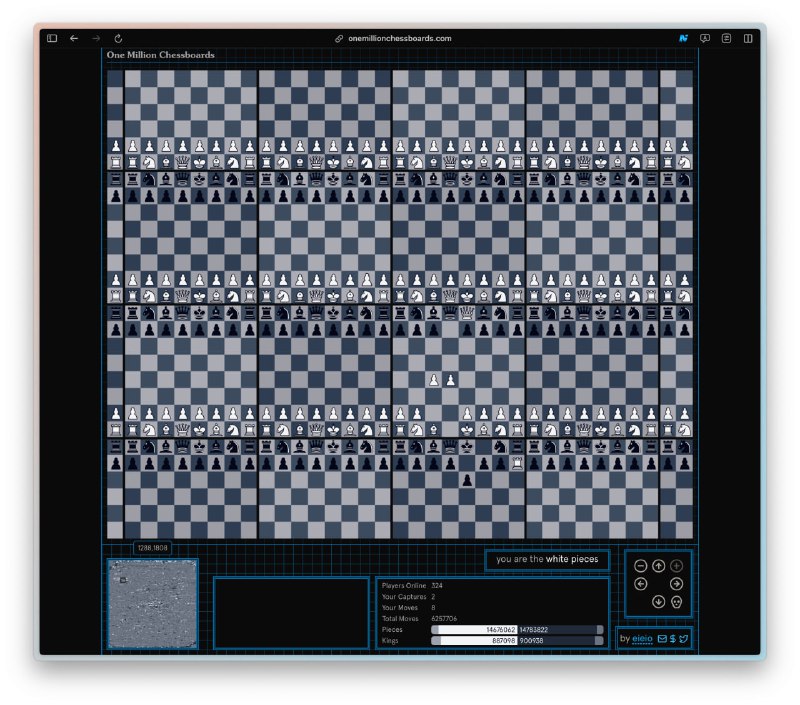Image resolution: width=800 pixels, height=705 pixels.
Task: Select the white rook among the black pawns
Action: [516, 464]
